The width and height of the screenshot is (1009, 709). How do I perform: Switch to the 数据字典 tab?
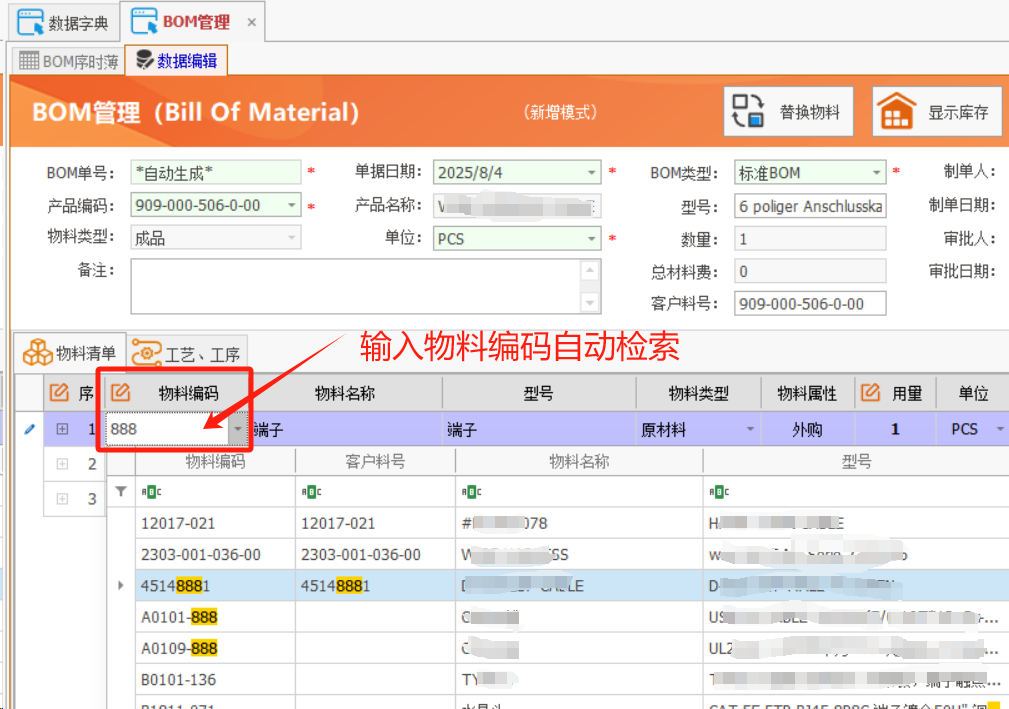(63, 23)
